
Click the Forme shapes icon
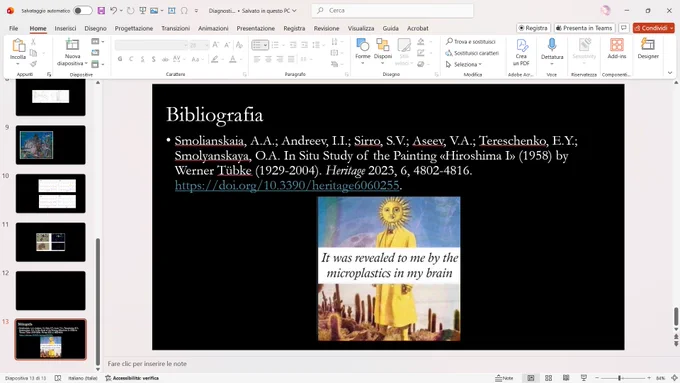363,45
